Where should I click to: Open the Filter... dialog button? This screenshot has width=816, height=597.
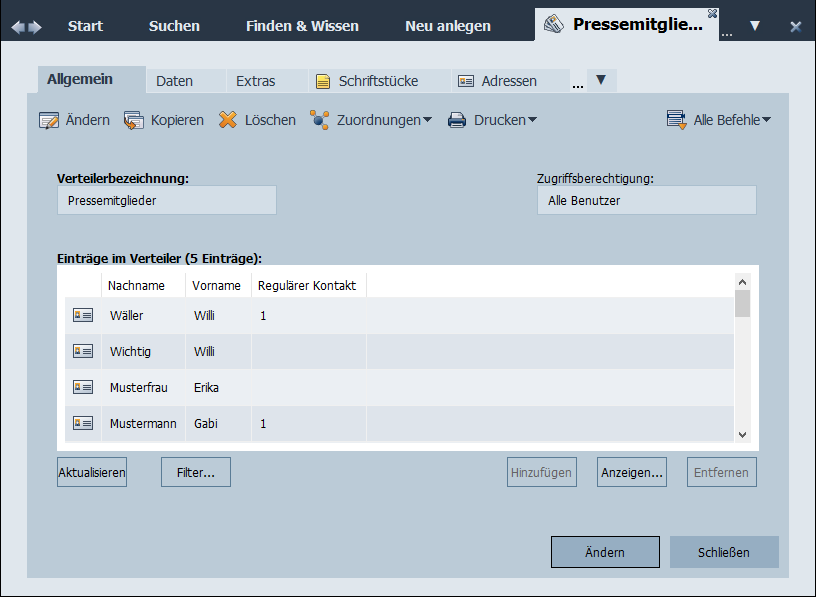click(196, 473)
